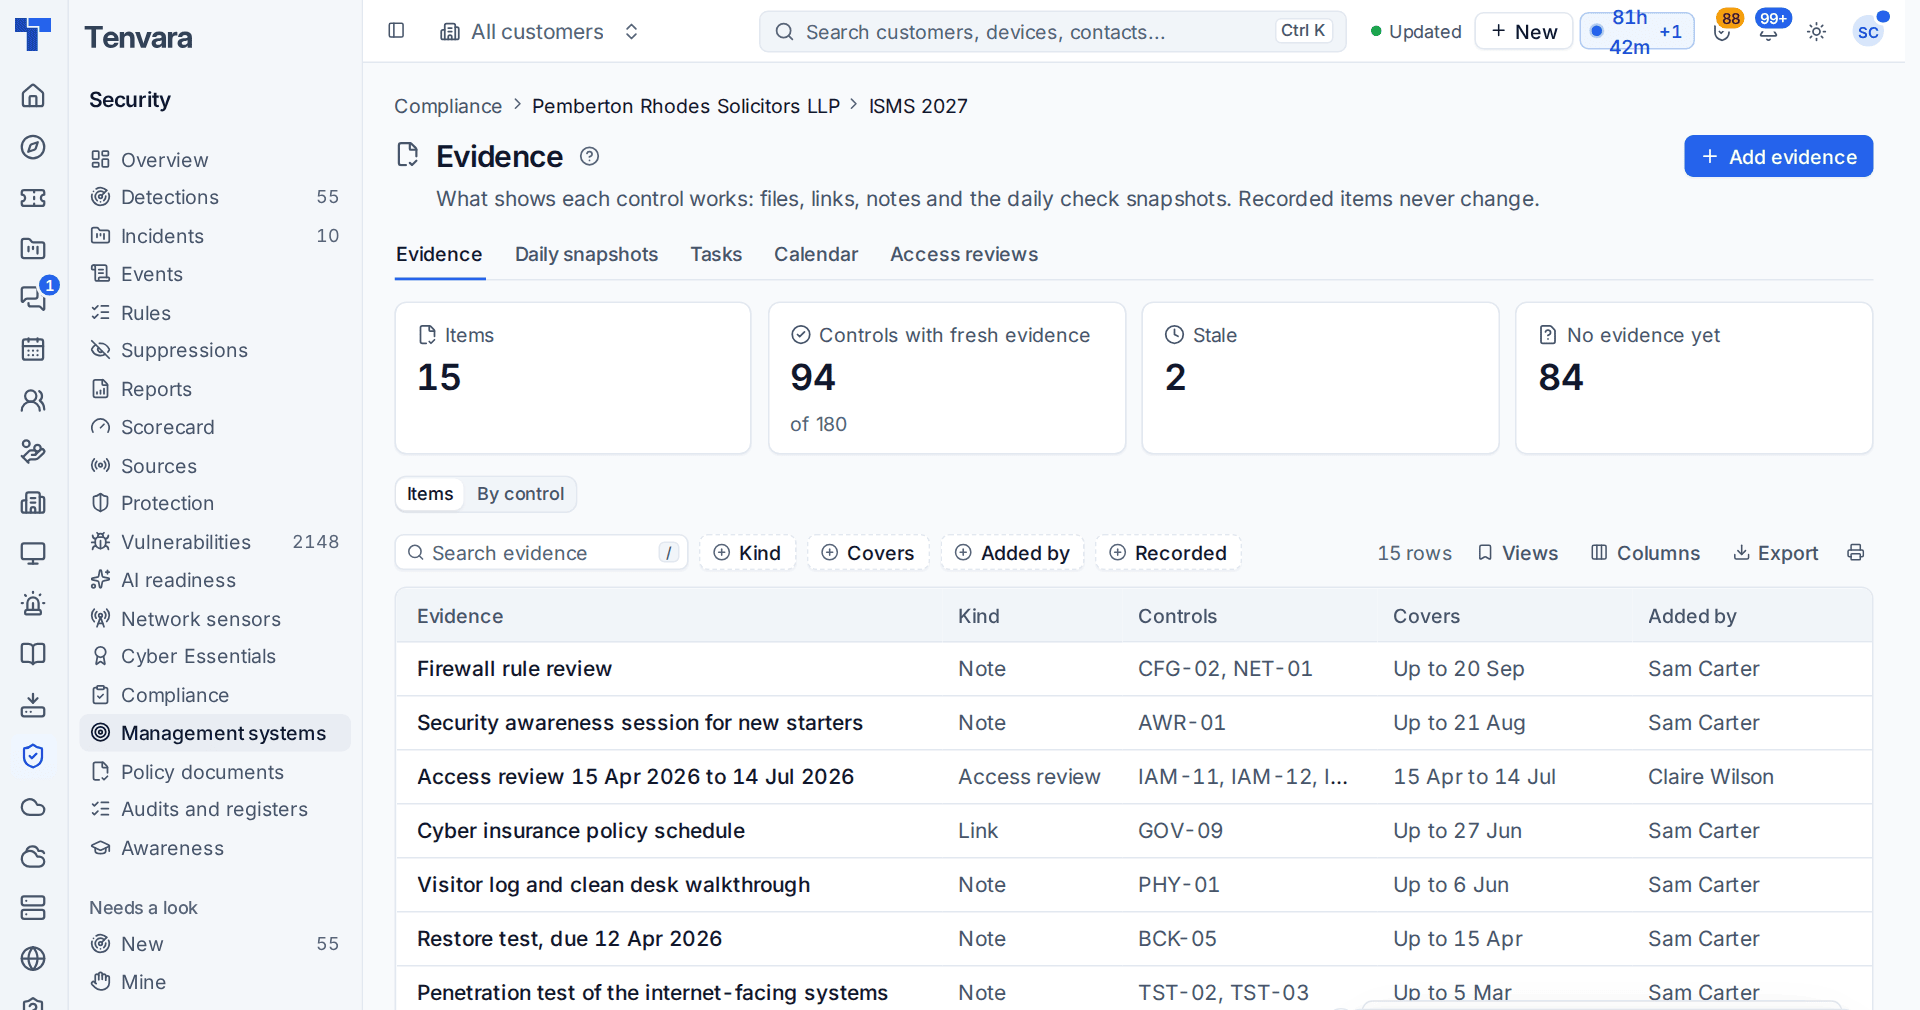Screen dimensions: 1920x1010
Task: Collapse the sidebar panel toggle icon
Action: 396,31
